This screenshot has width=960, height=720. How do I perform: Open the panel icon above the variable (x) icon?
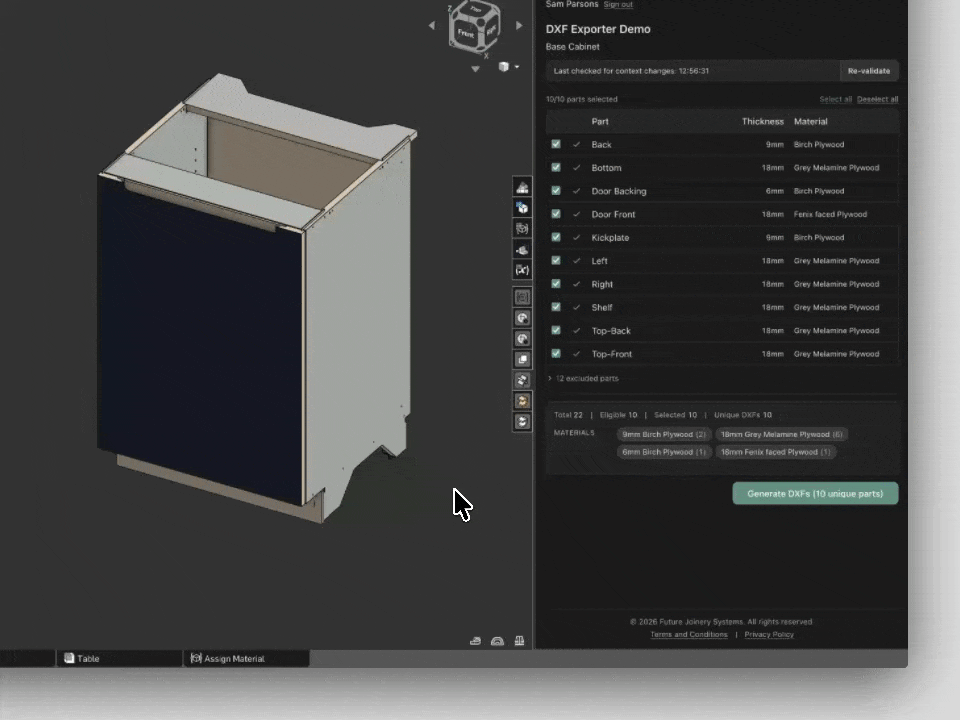[522, 250]
